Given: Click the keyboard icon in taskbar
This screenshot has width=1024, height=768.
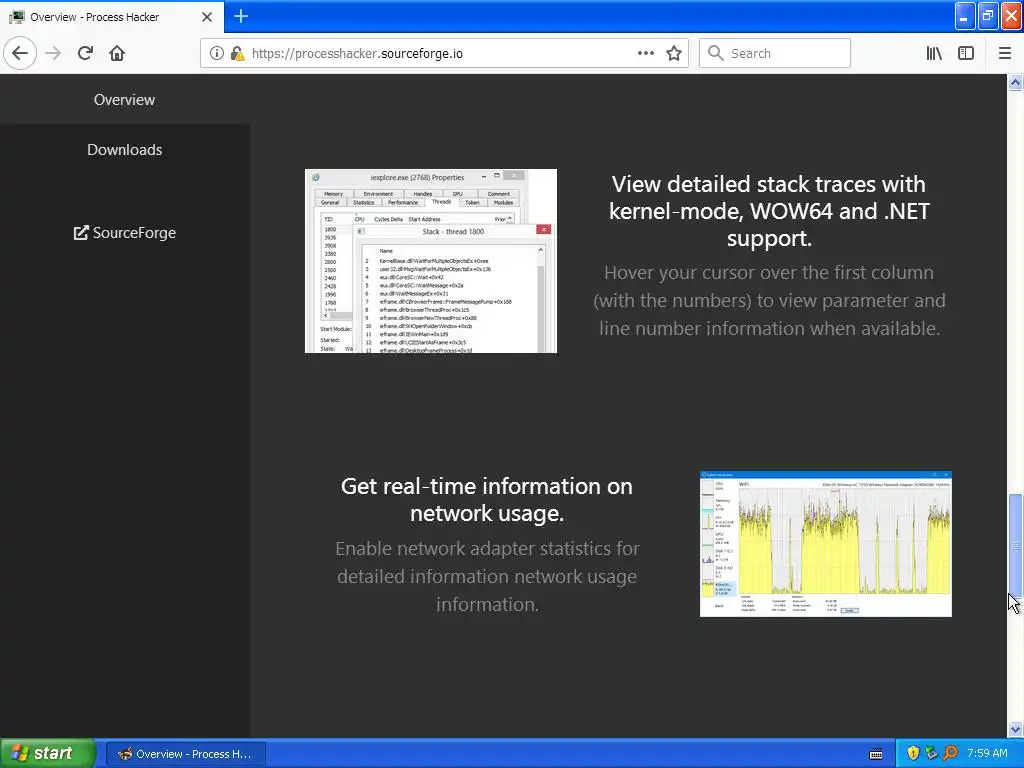Looking at the screenshot, I should 876,754.
